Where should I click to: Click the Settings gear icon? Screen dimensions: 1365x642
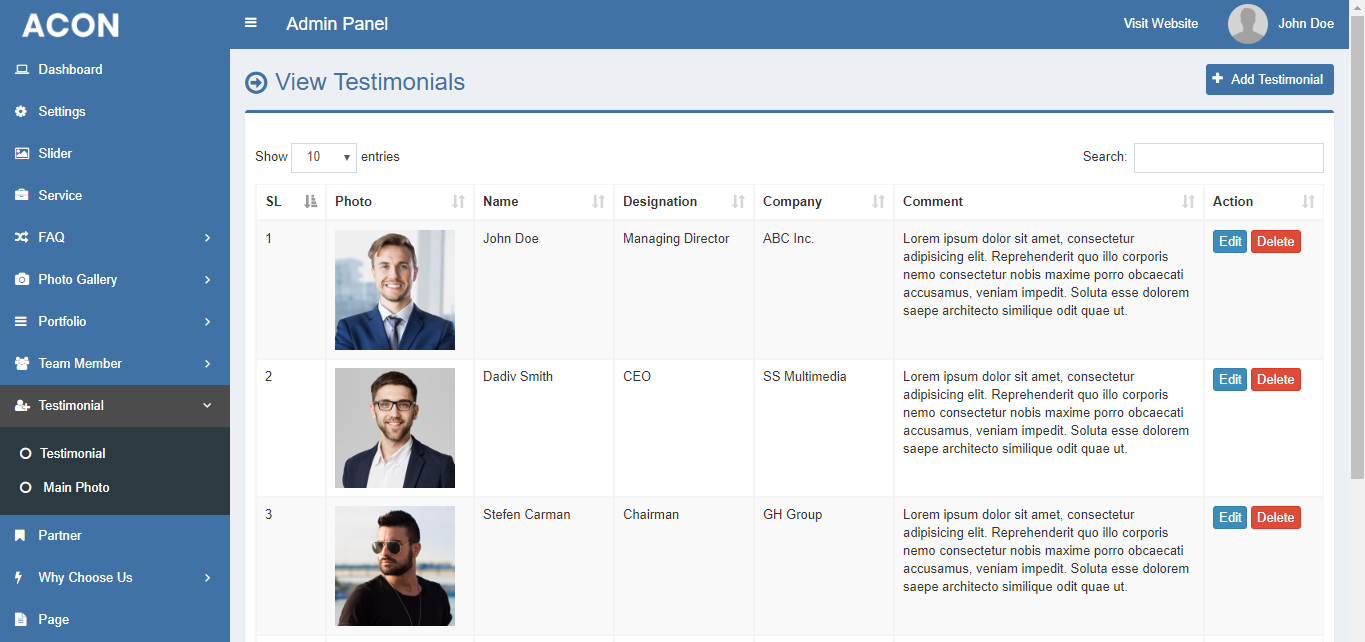[21, 111]
